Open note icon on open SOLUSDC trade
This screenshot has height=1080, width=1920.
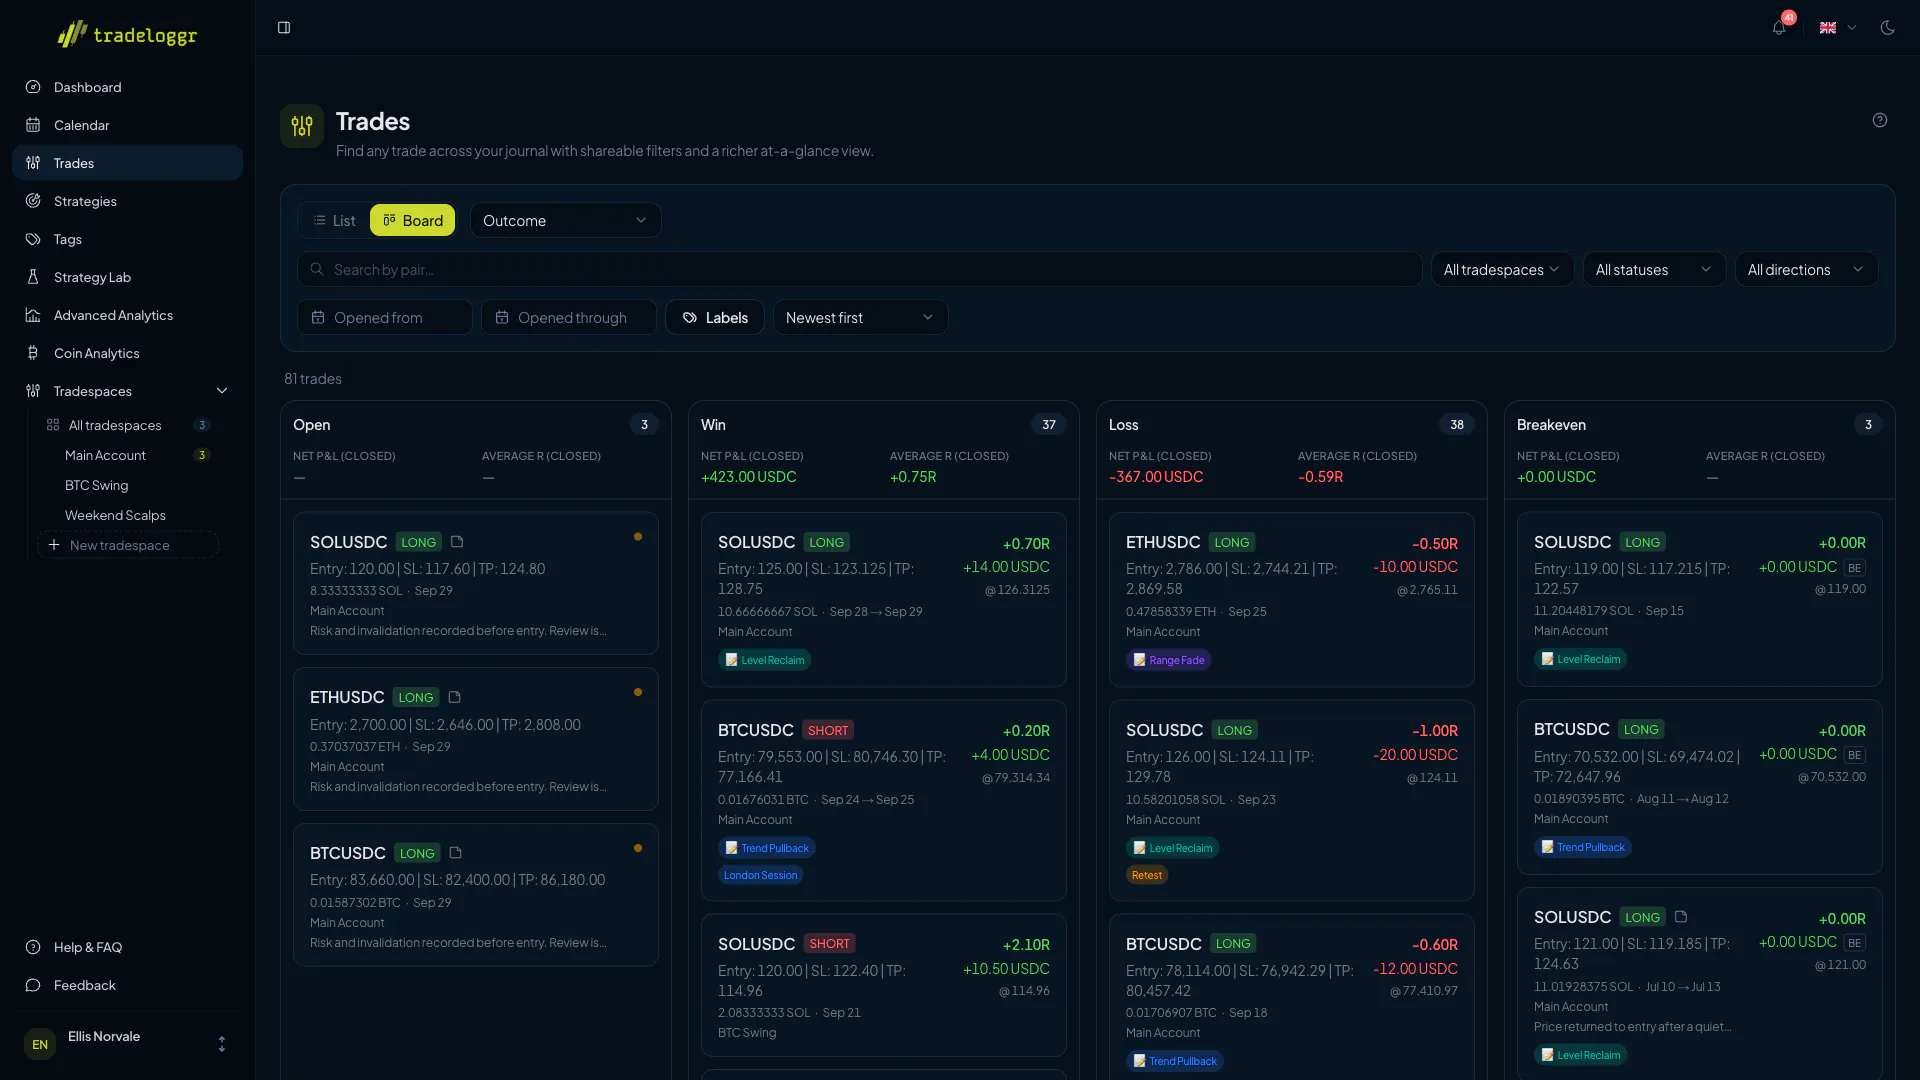point(457,541)
